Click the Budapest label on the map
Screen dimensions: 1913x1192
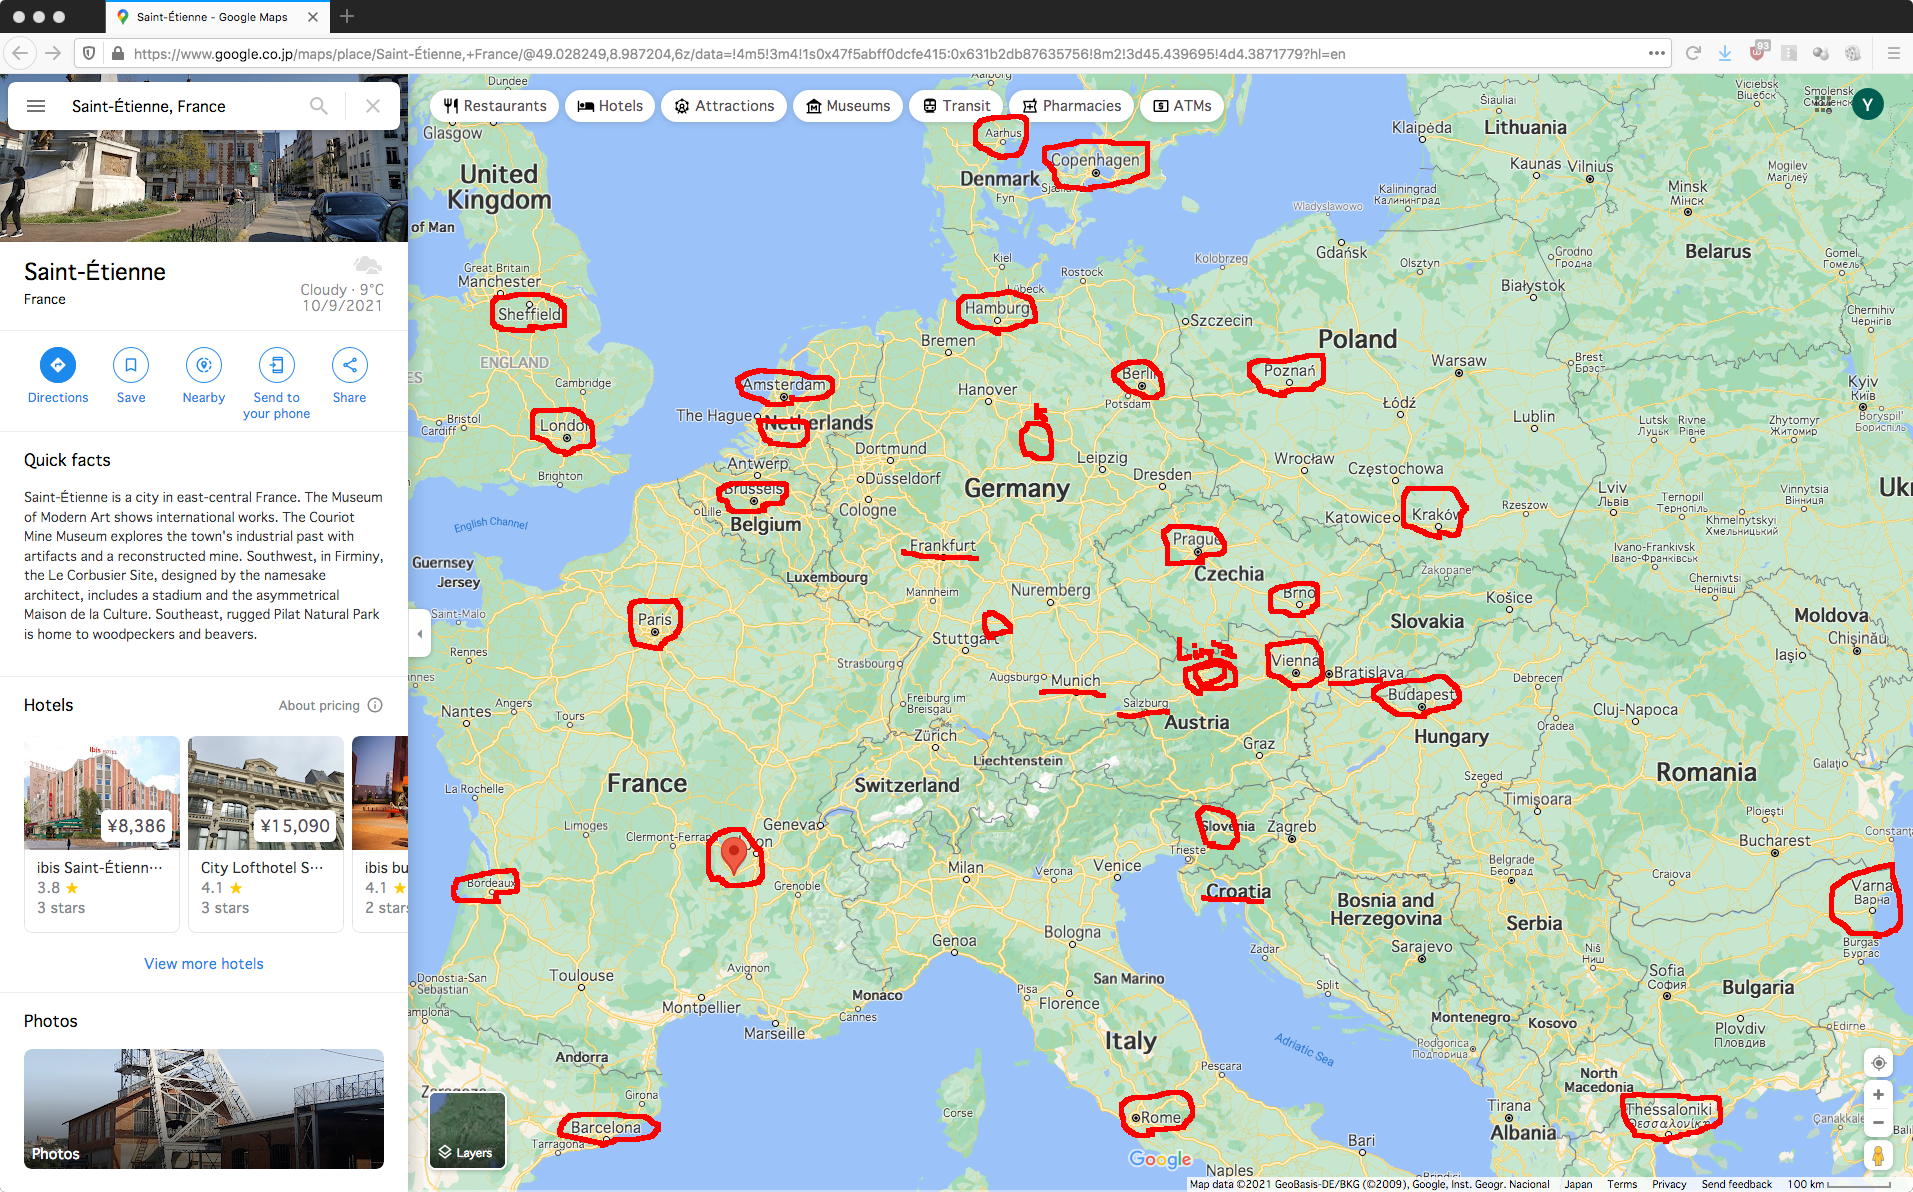(x=1421, y=695)
